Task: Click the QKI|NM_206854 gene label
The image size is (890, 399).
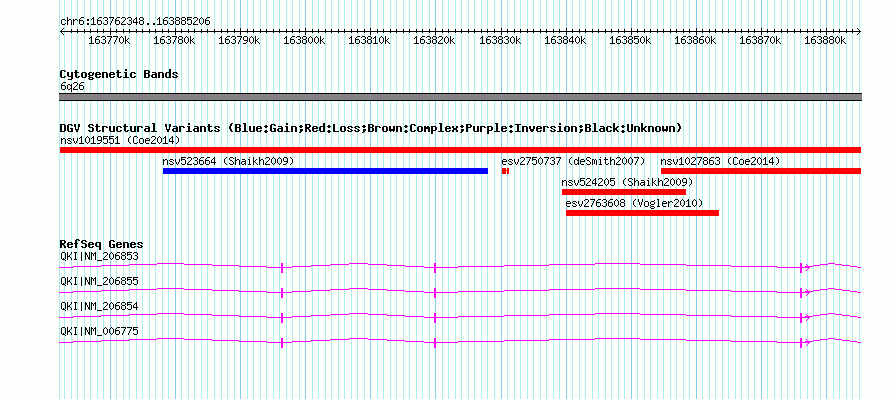Action: point(99,306)
